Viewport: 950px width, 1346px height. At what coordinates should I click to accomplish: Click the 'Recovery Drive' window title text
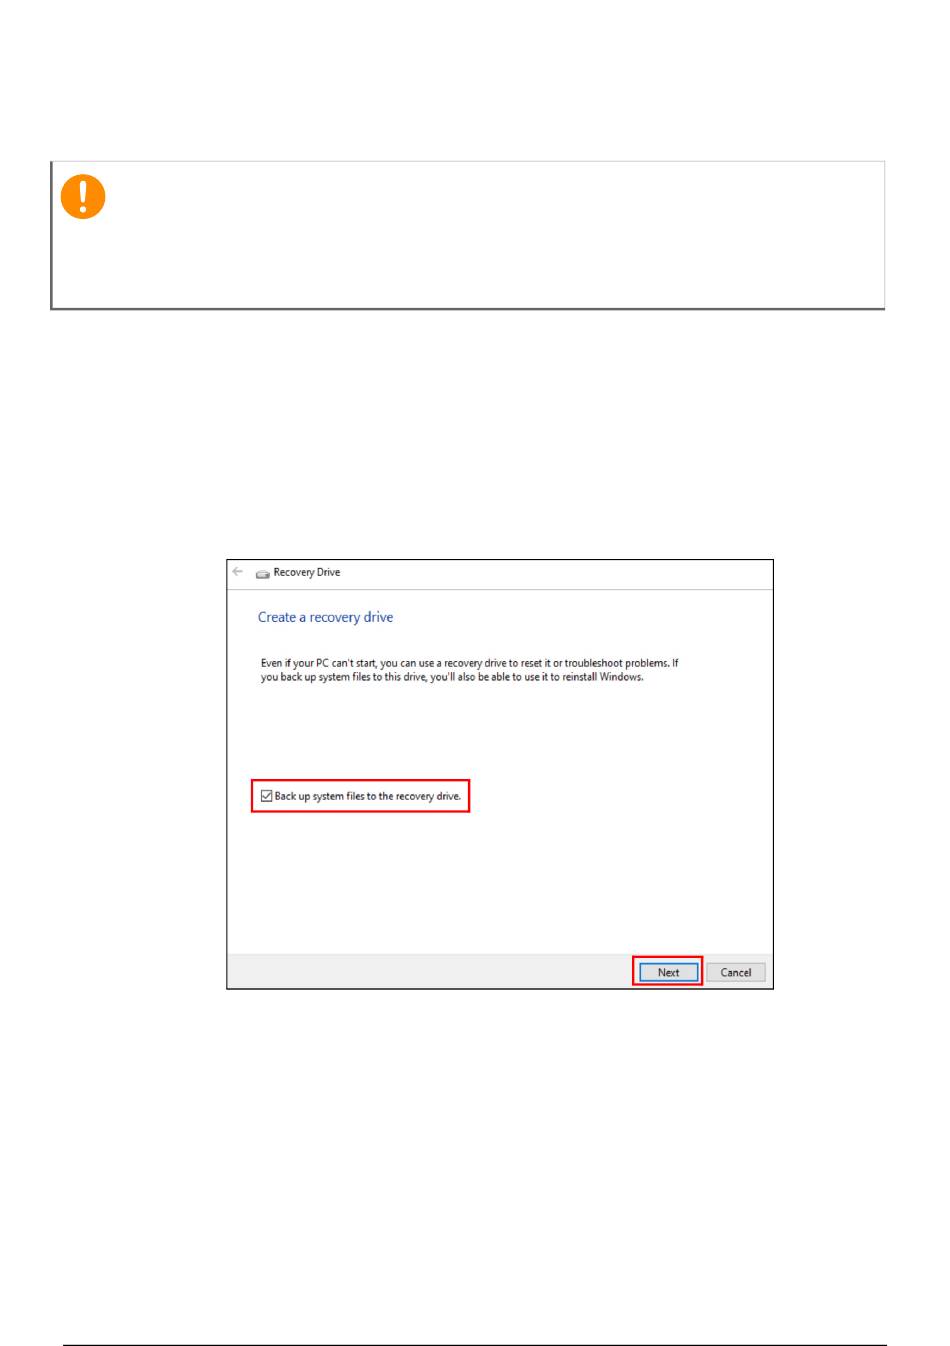click(307, 573)
